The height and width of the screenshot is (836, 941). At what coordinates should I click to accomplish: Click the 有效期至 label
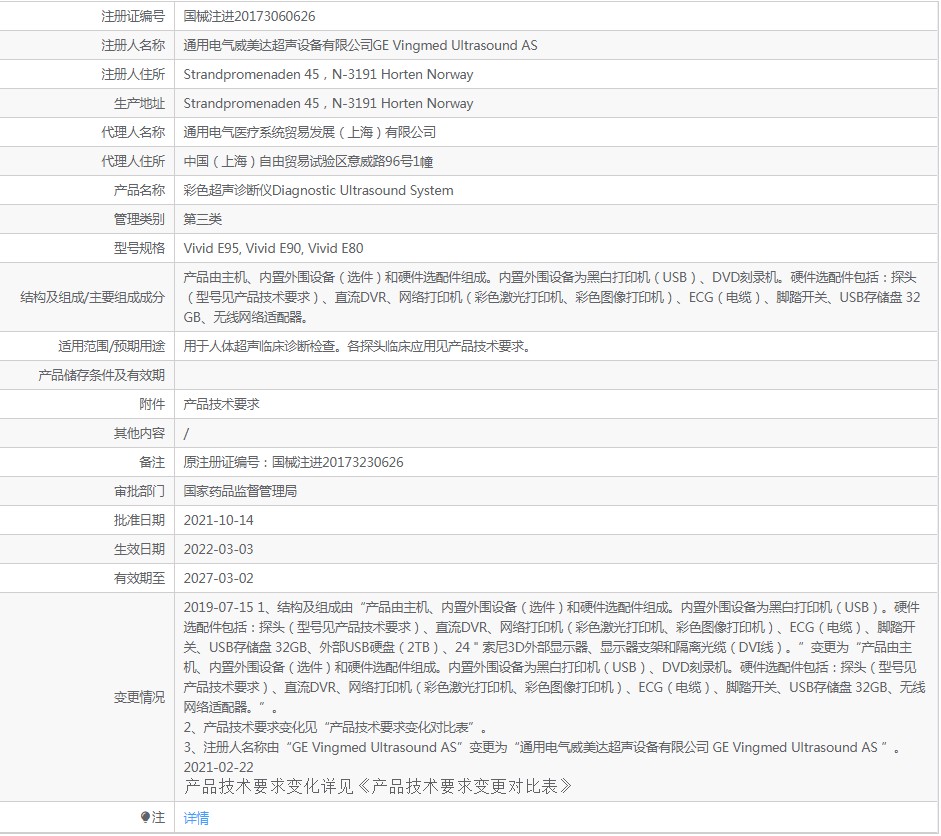[x=139, y=578]
